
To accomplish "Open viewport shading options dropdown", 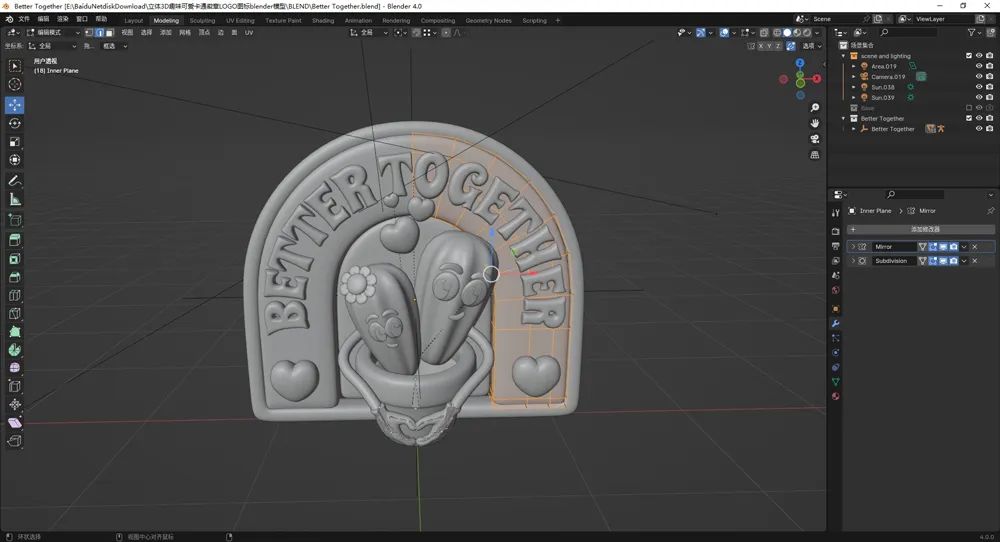I will [x=818, y=33].
